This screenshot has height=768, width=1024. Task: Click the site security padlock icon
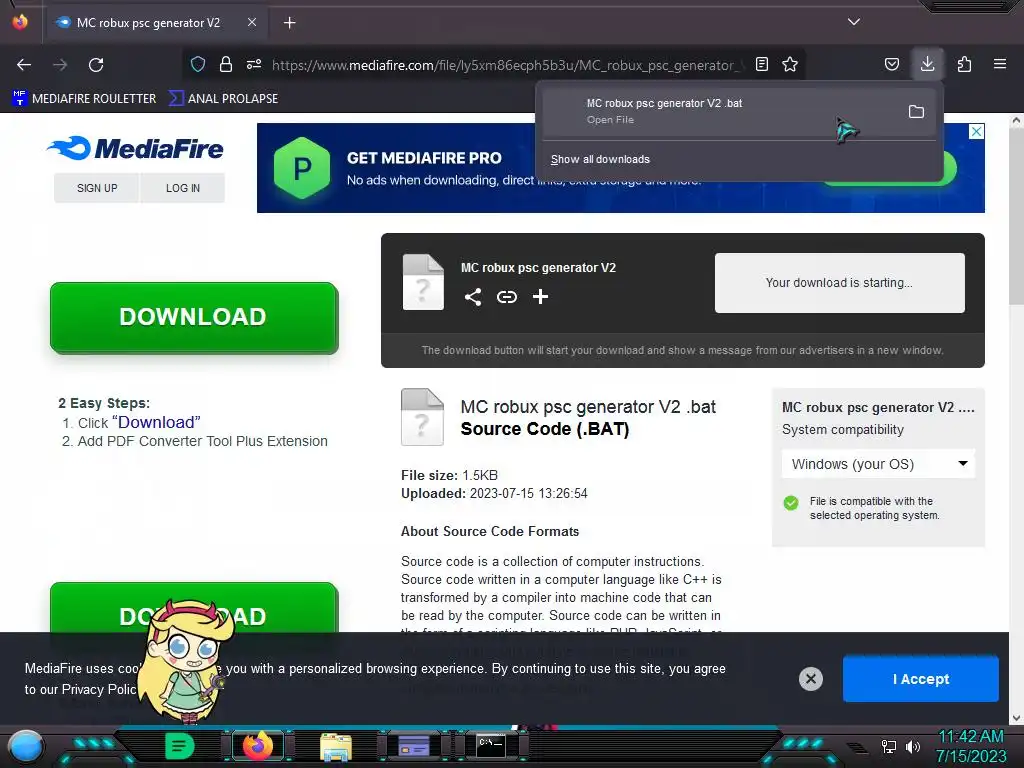[225, 64]
